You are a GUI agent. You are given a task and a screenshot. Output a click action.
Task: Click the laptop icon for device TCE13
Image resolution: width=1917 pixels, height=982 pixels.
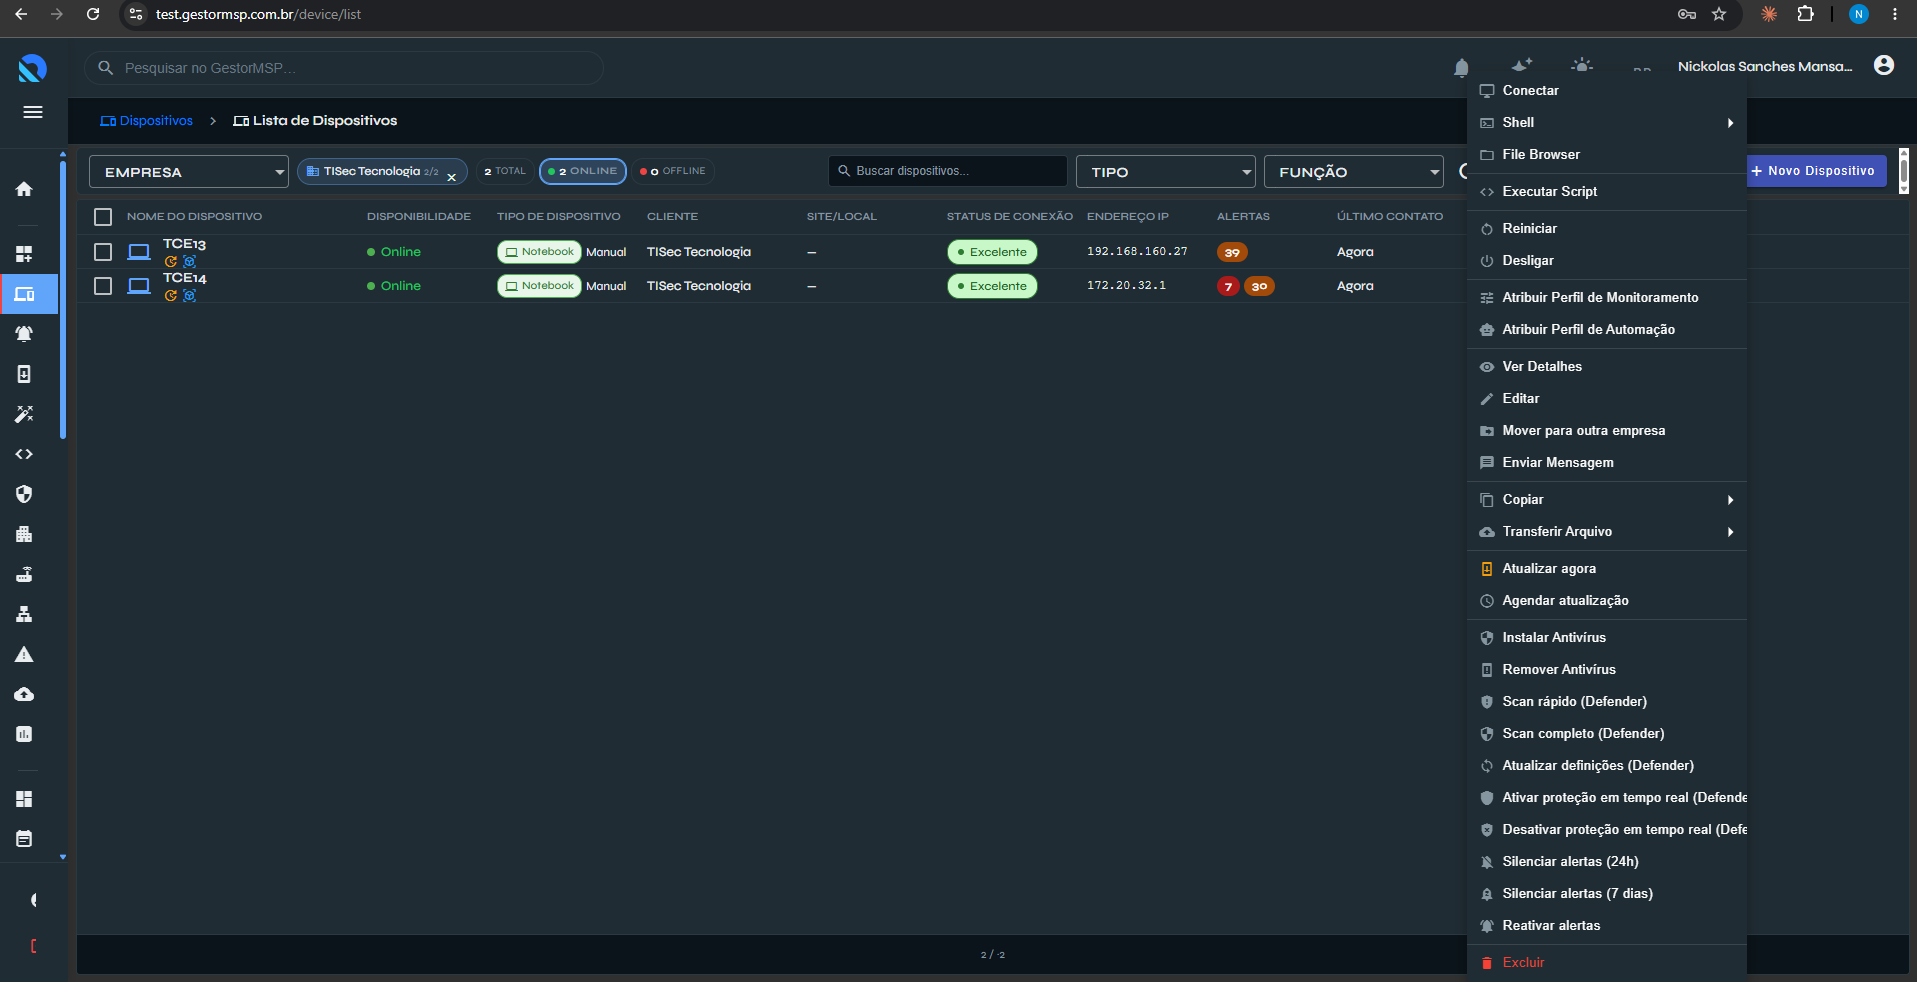pyautogui.click(x=139, y=252)
